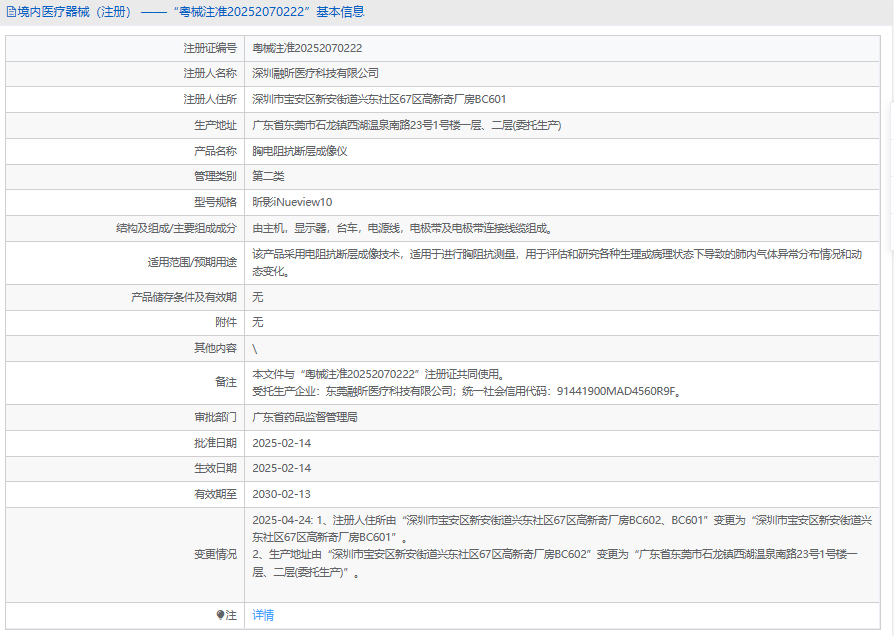This screenshot has height=636, width=894.
Task: Click registrant address ending in 厂房BC601
Action: pyautogui.click(x=379, y=99)
